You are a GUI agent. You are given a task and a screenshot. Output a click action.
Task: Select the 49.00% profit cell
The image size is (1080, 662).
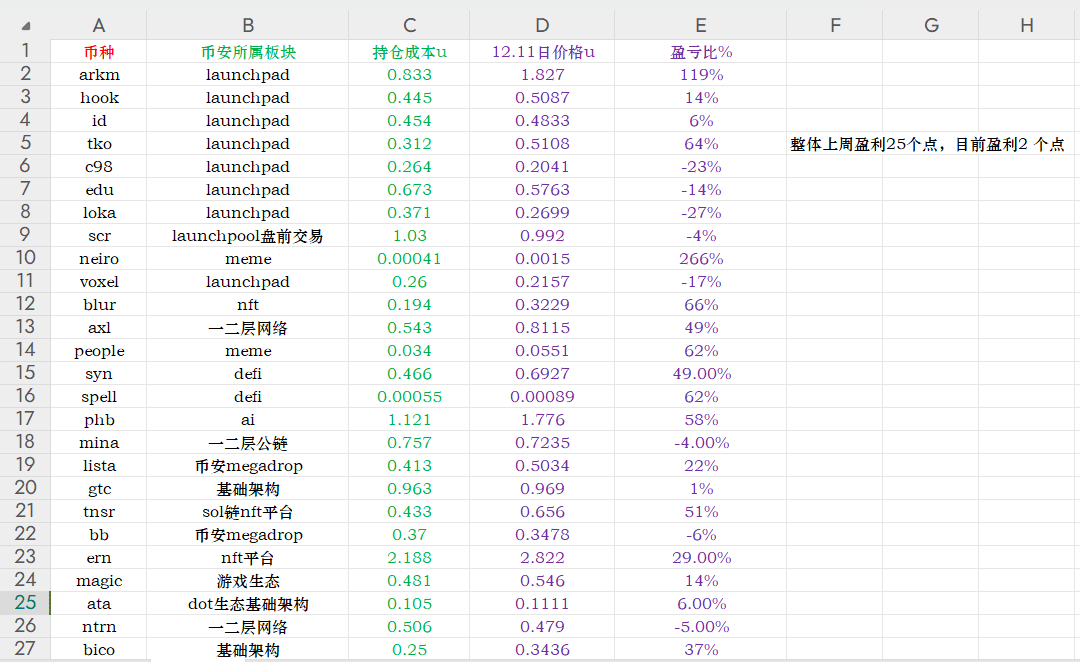[x=700, y=373]
